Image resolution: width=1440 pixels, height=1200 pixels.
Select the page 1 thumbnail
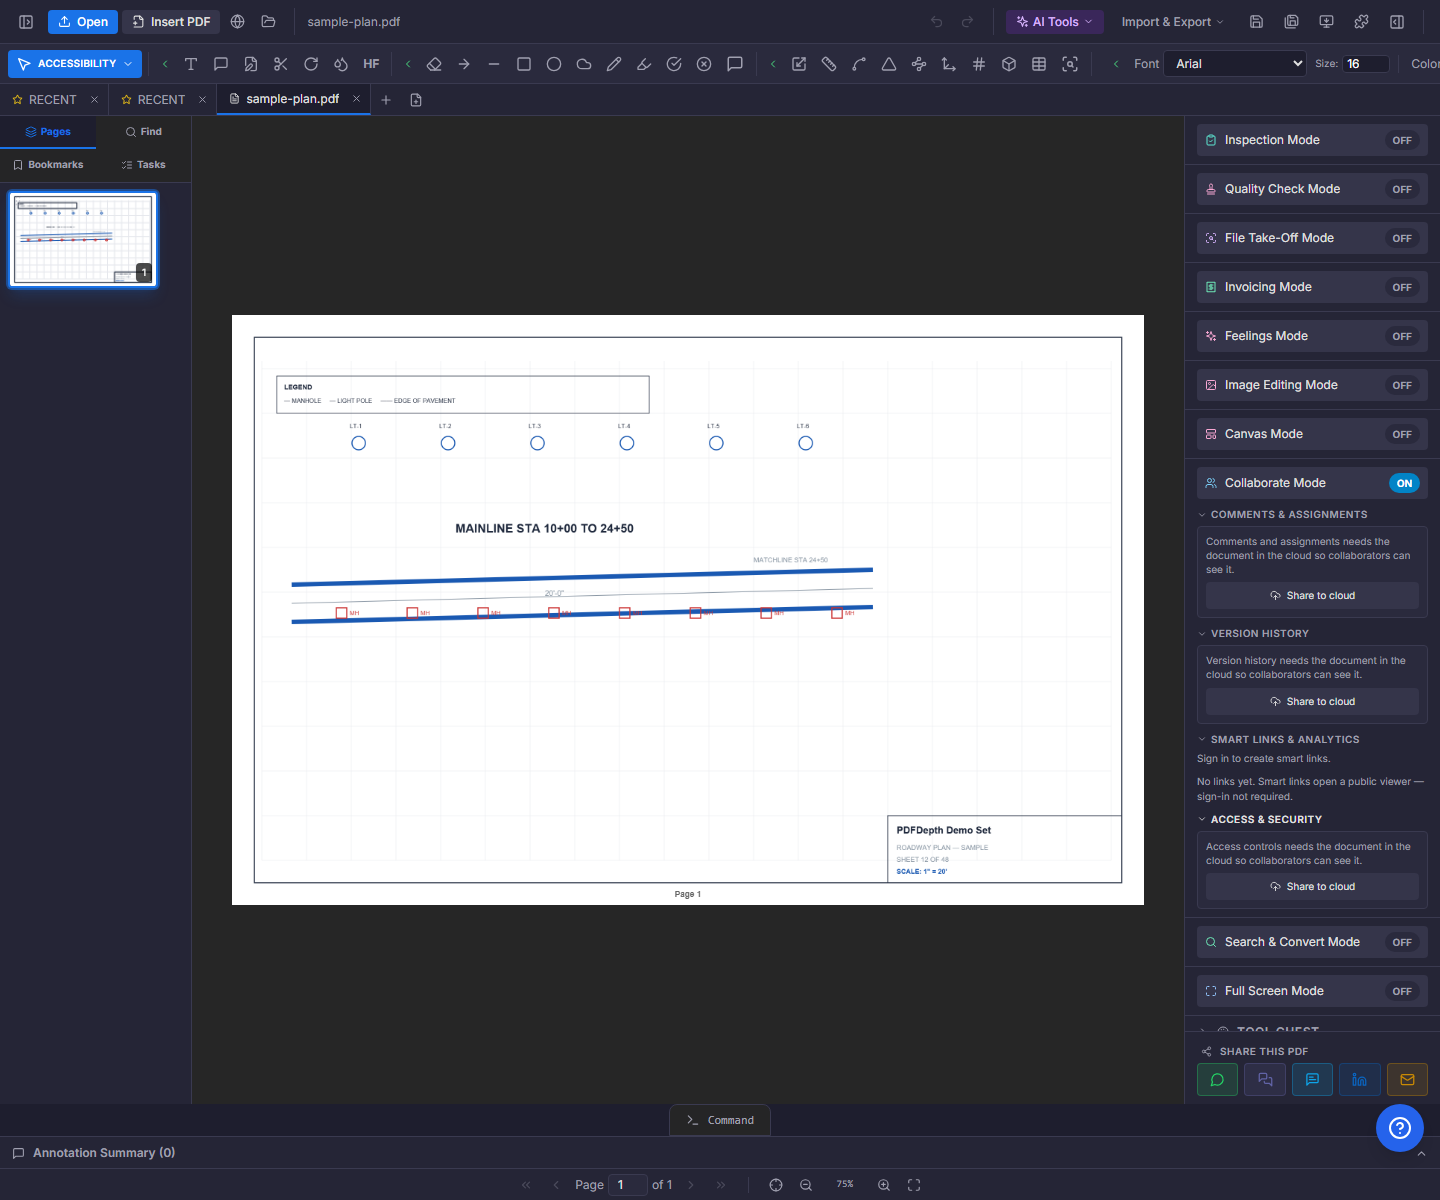click(x=84, y=240)
